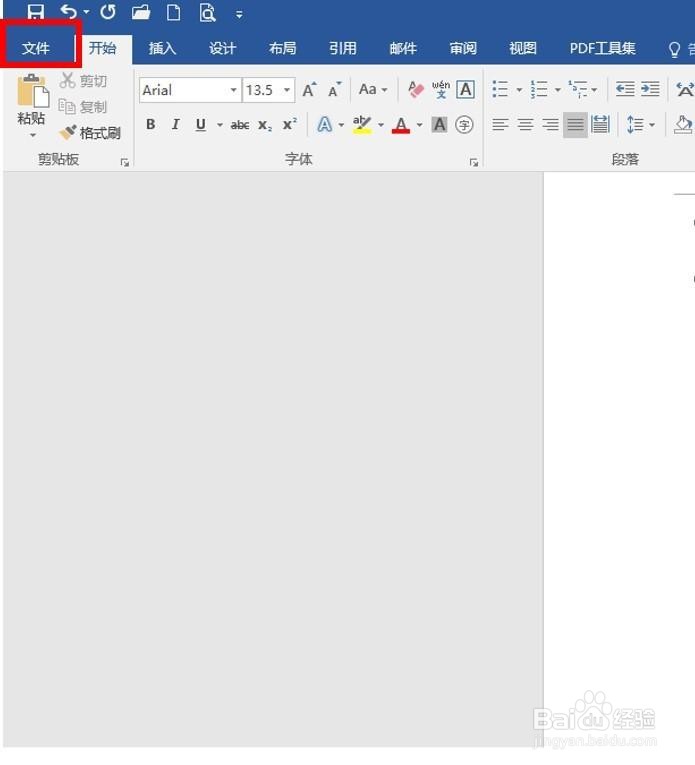Toggle justify alignment
This screenshot has height=765, width=695.
tap(575, 125)
